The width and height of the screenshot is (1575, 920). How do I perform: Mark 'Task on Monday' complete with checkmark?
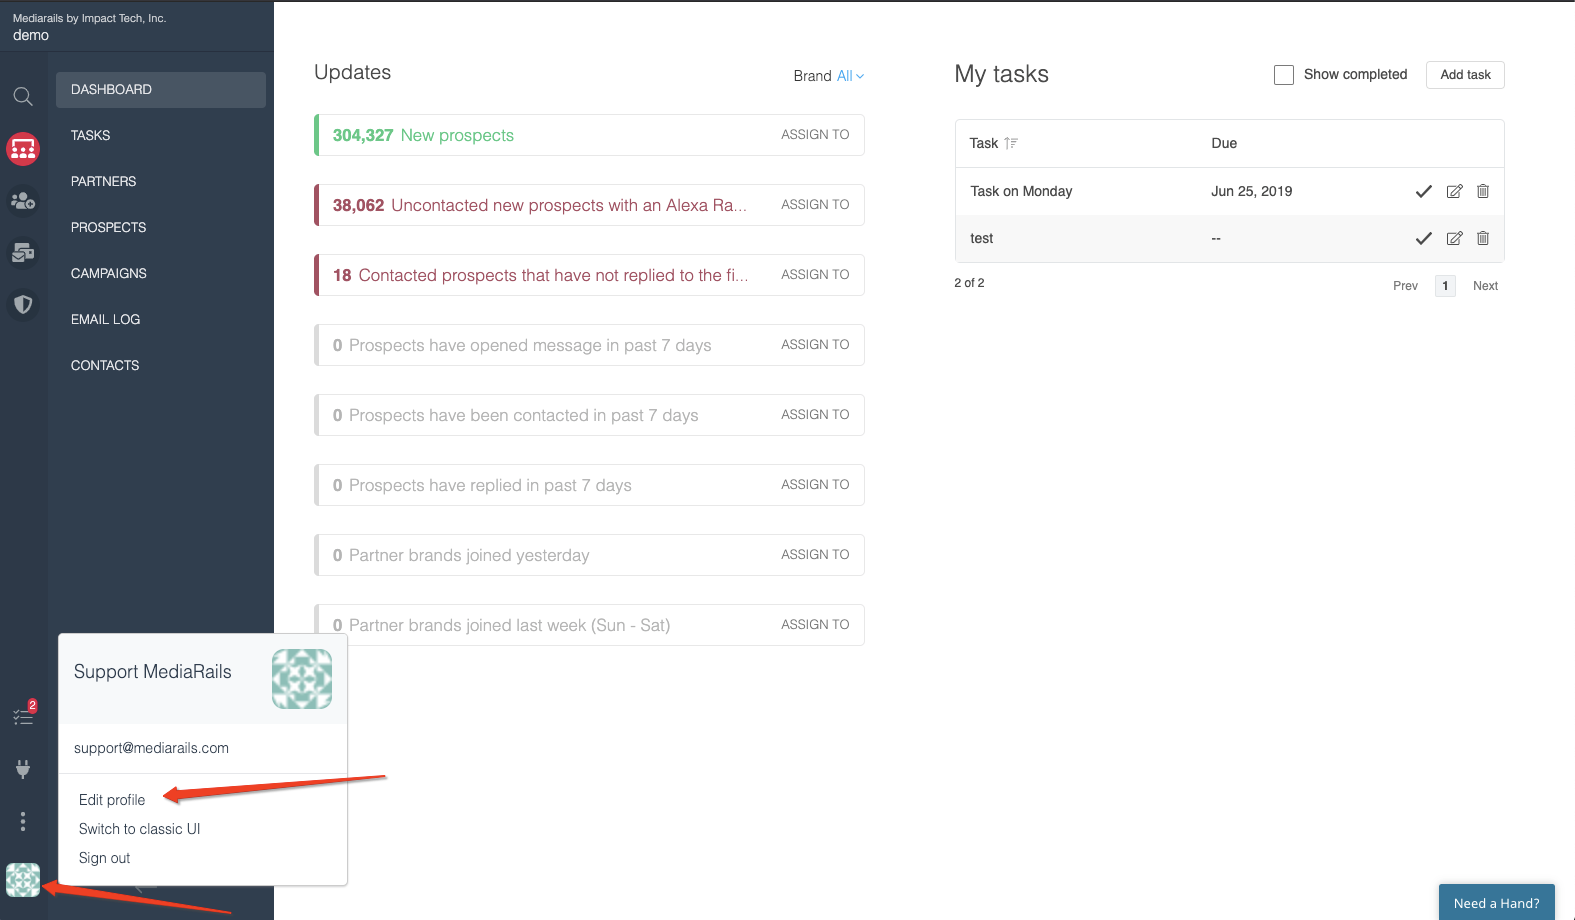[1423, 191]
